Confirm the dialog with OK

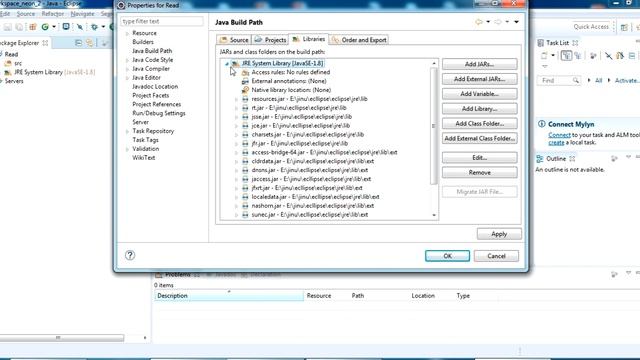pyautogui.click(x=447, y=256)
